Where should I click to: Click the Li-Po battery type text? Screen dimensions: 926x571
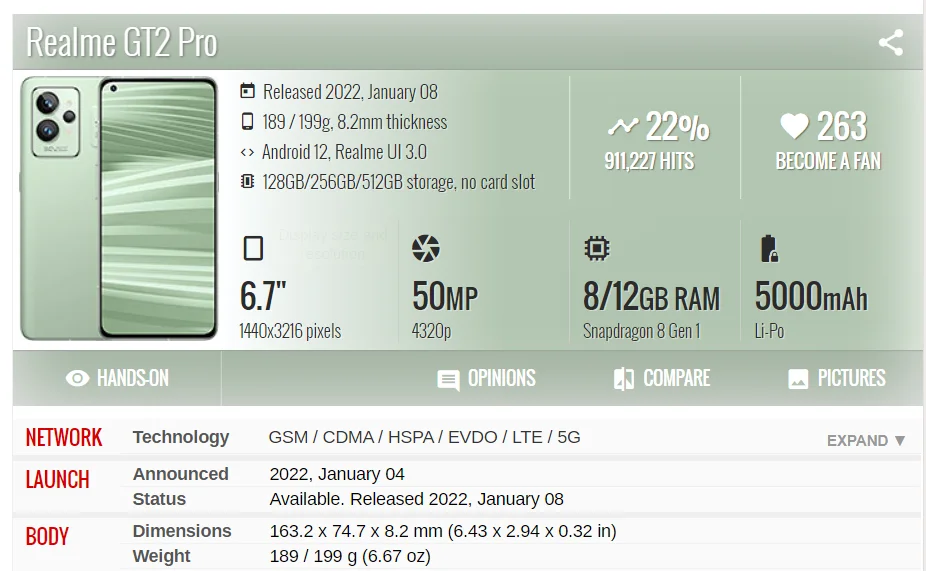tap(769, 331)
